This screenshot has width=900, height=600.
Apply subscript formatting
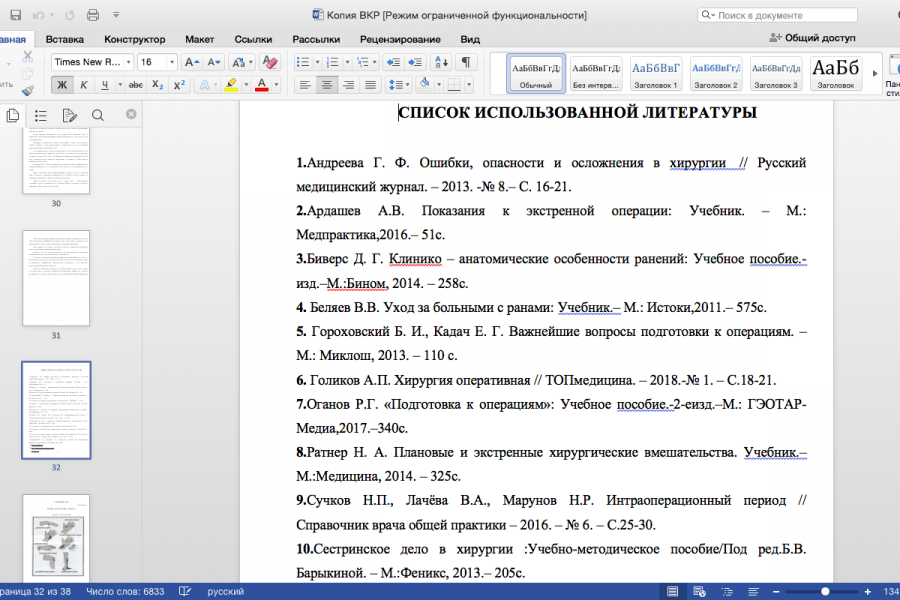157,85
